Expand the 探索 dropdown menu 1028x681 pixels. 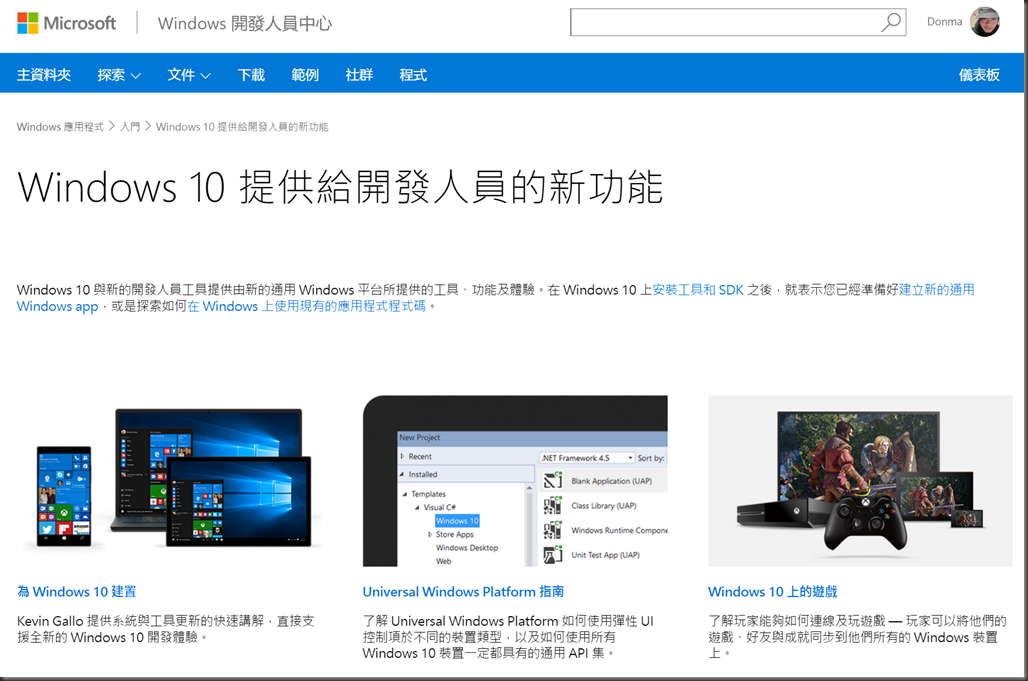[x=119, y=75]
